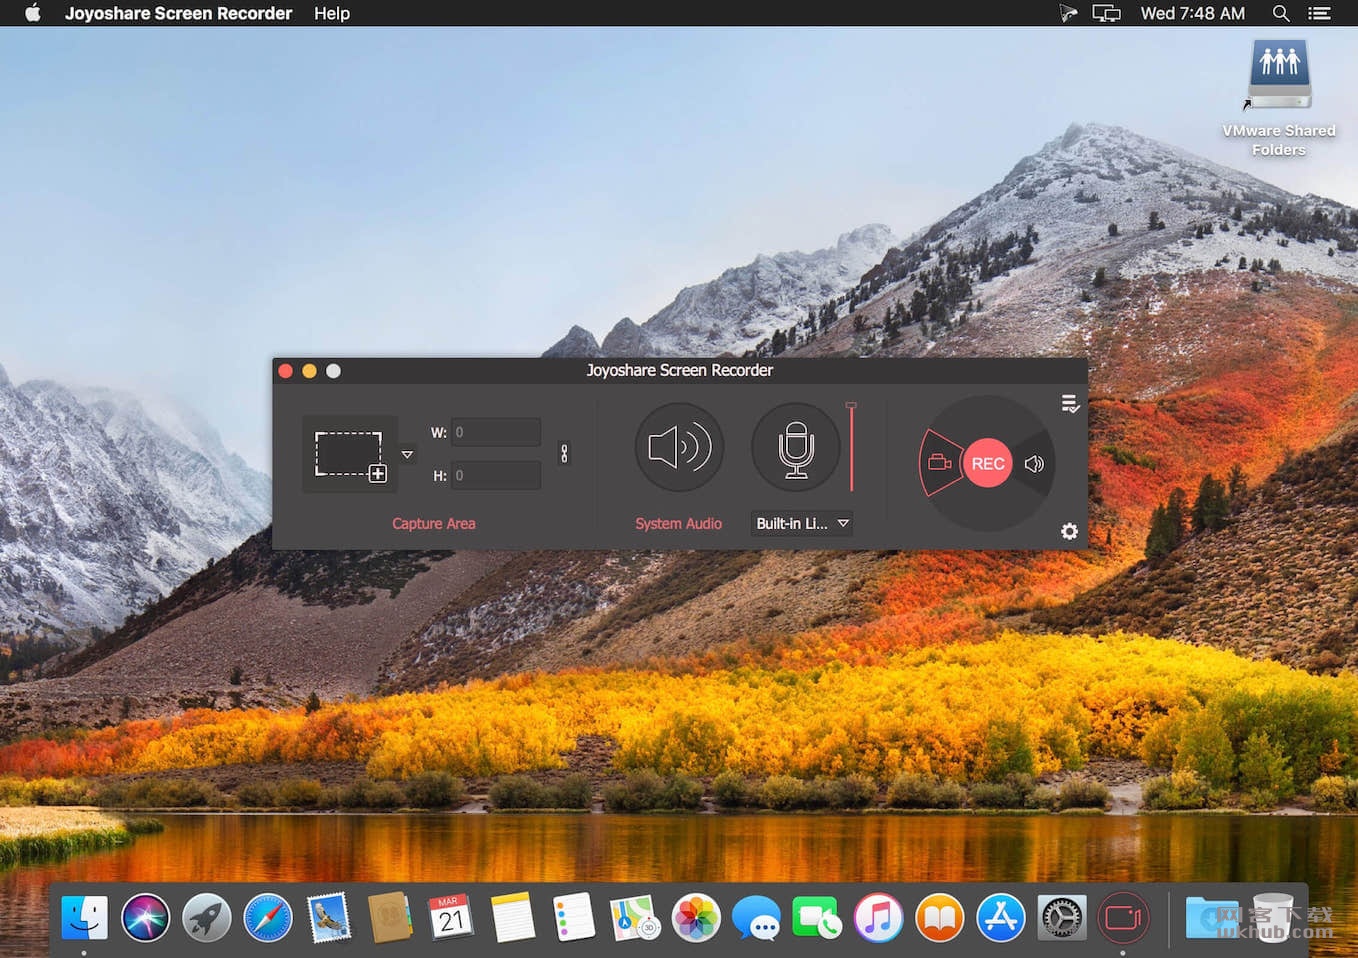Open the Downloads folder in the Dock

(x=1211, y=917)
